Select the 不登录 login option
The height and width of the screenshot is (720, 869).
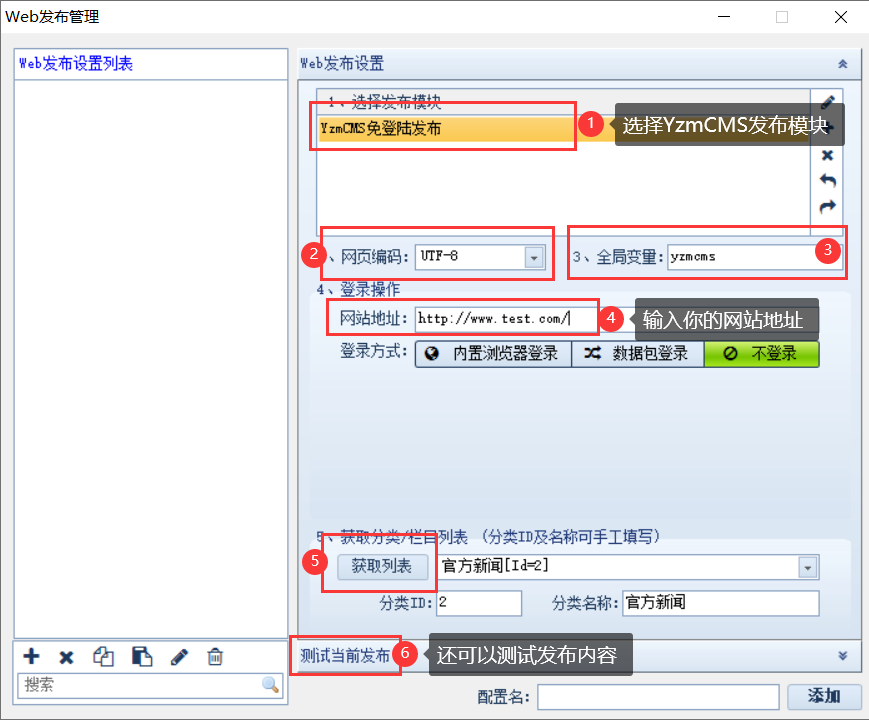761,354
